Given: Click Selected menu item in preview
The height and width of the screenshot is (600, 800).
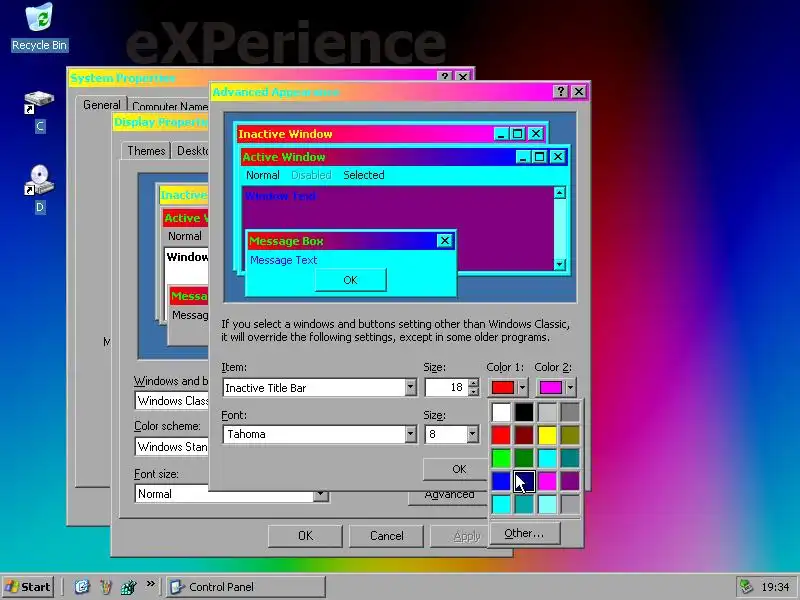Looking at the screenshot, I should [x=364, y=175].
